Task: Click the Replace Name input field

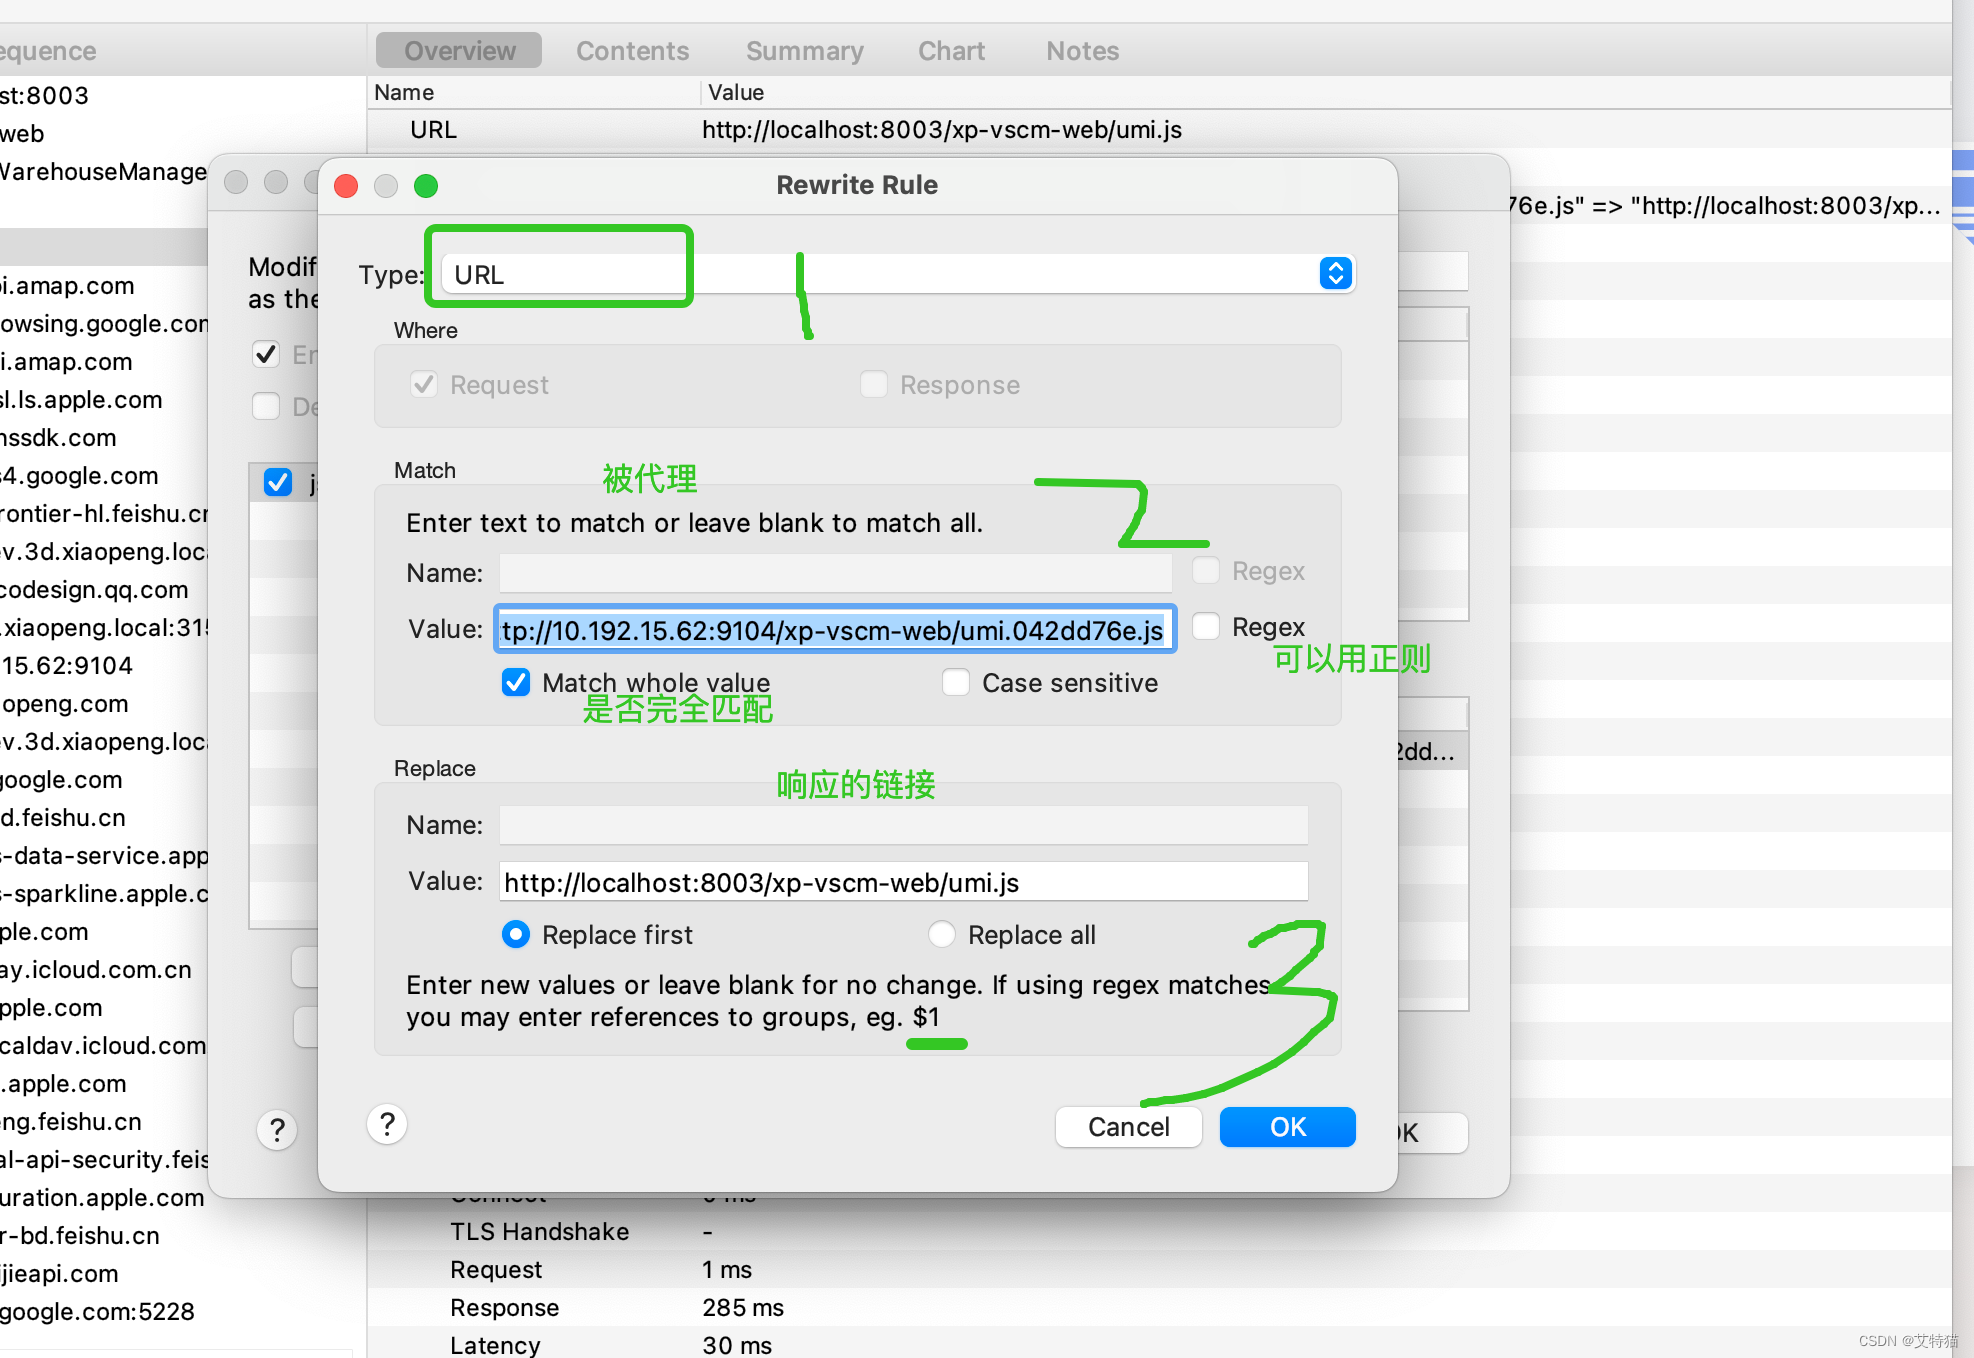Action: tap(904, 825)
